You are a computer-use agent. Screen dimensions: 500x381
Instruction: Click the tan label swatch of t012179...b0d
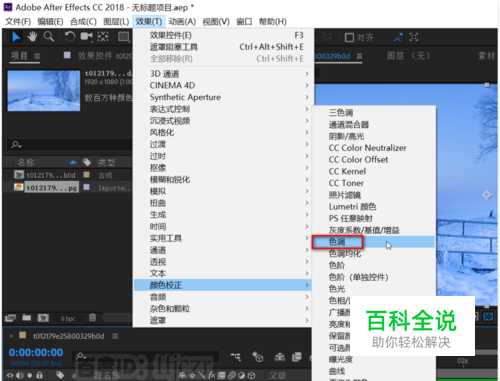(x=86, y=174)
